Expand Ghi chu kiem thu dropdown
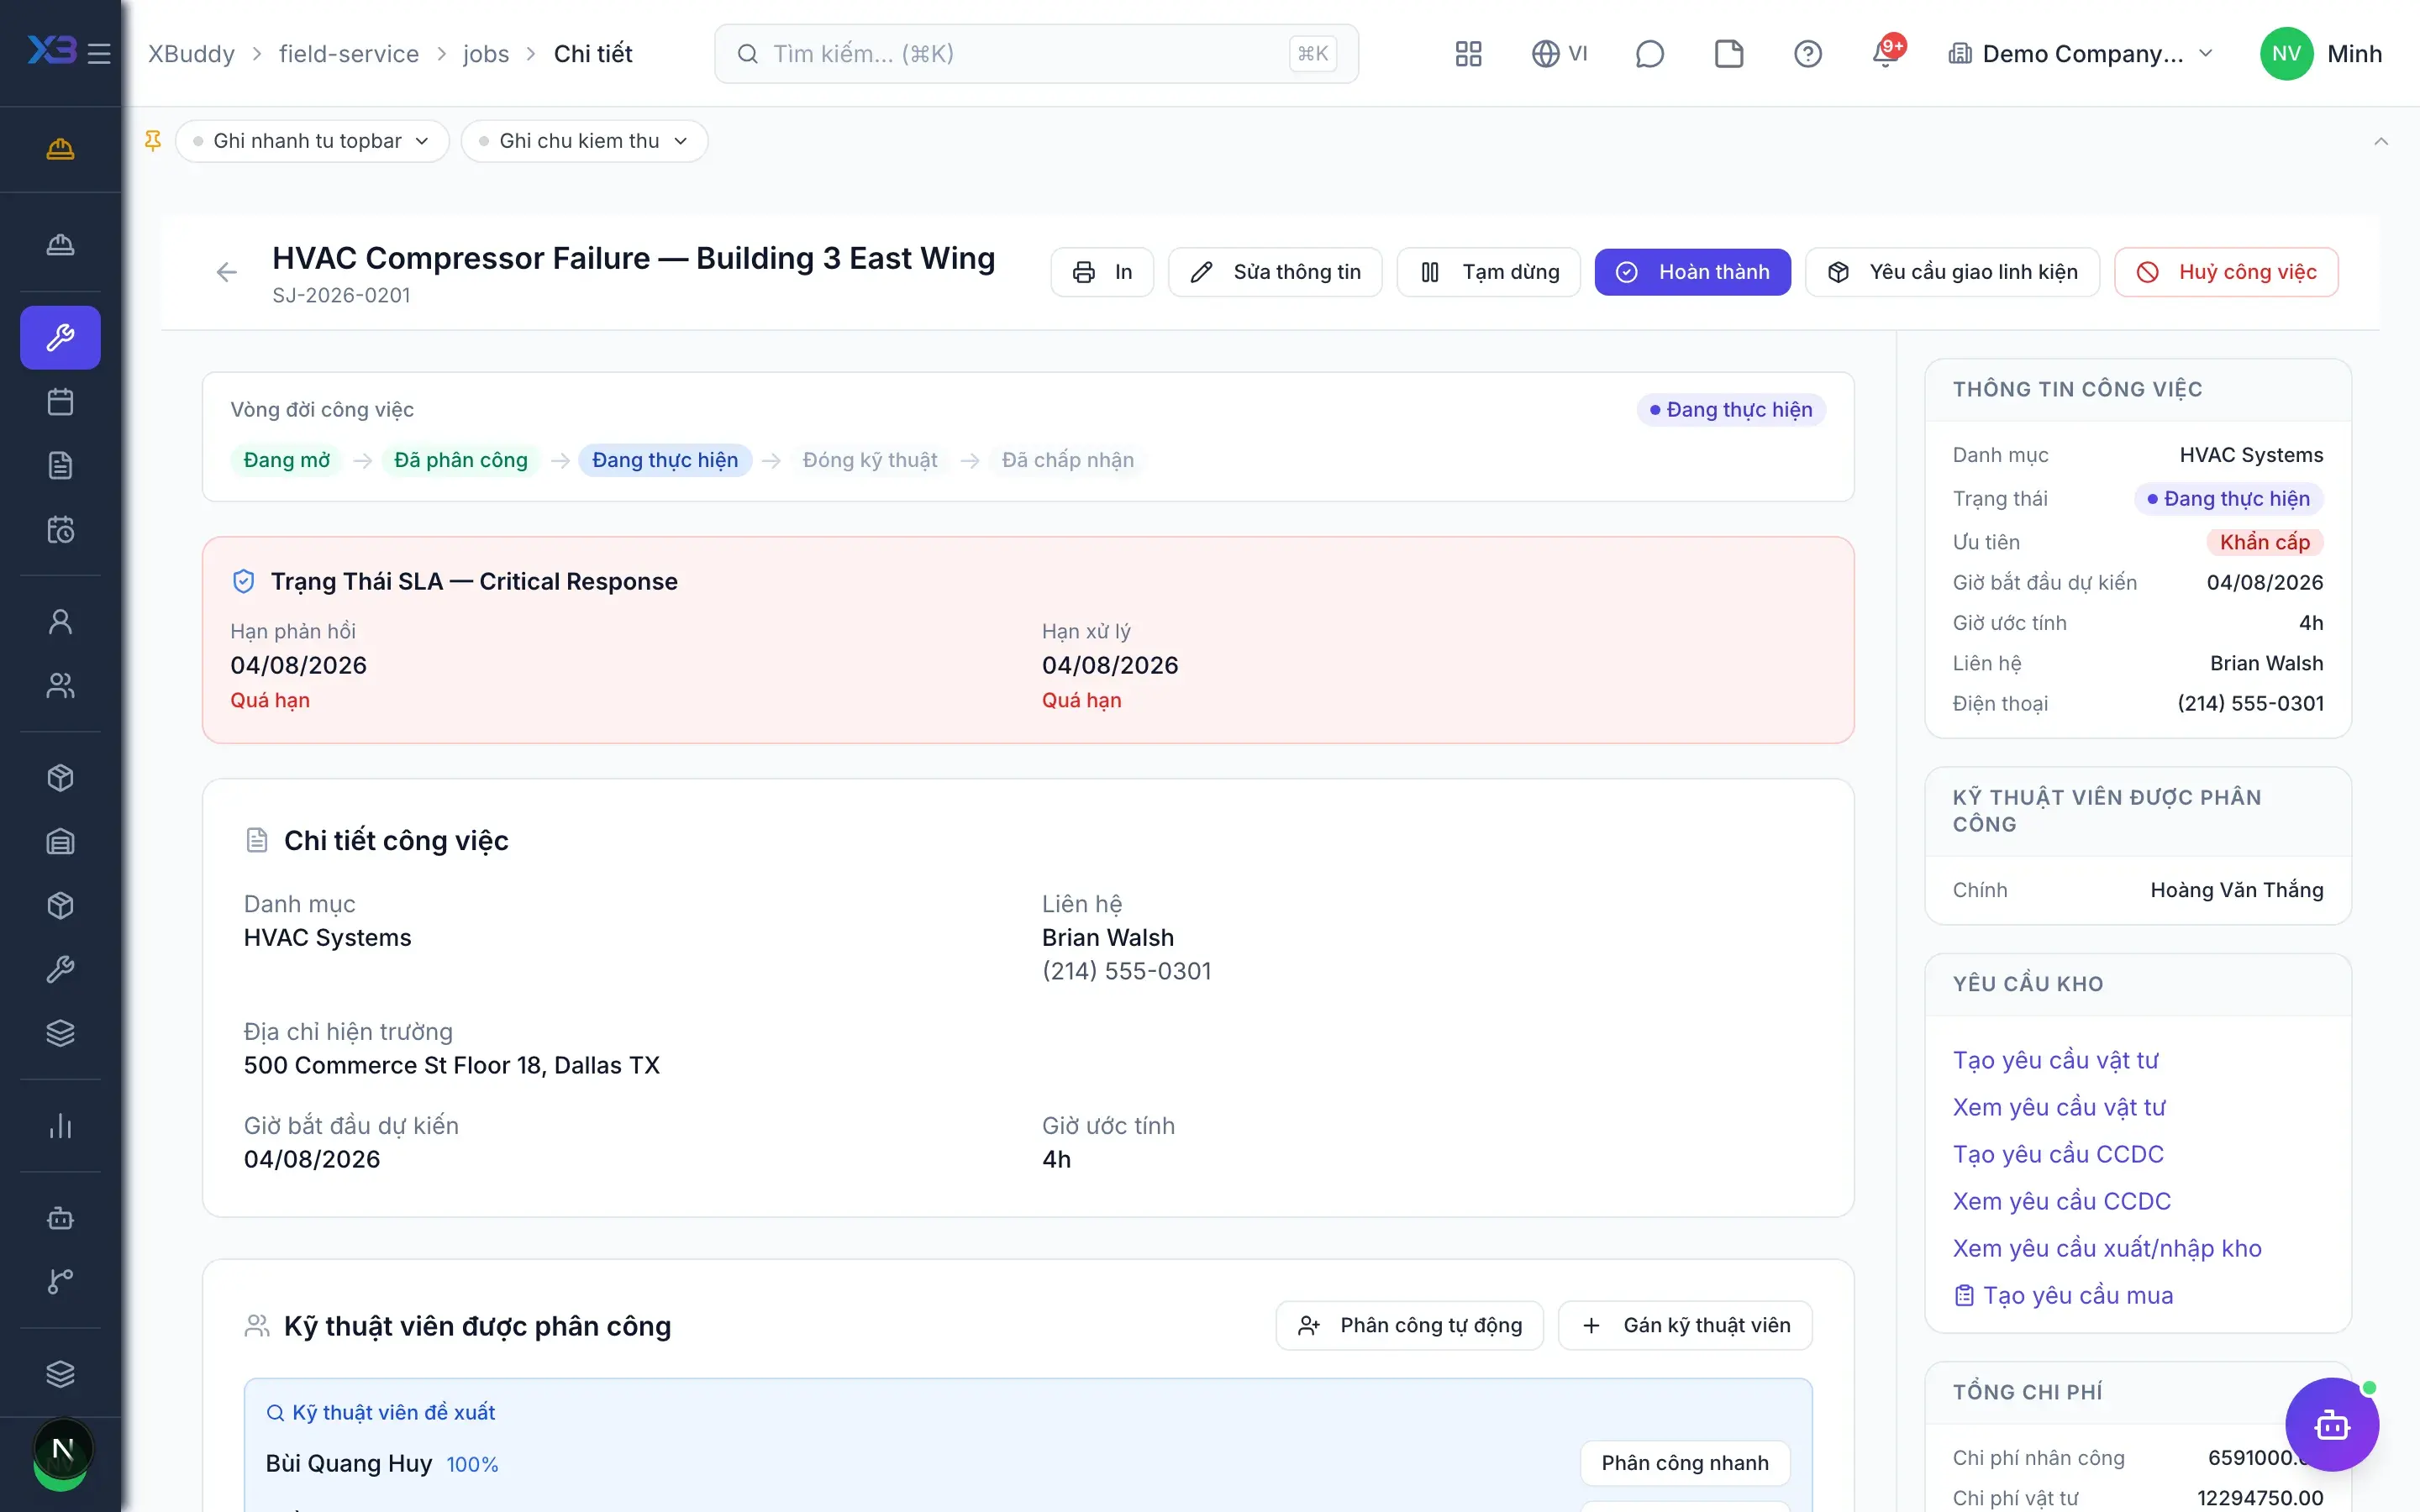The image size is (2420, 1512). (584, 141)
